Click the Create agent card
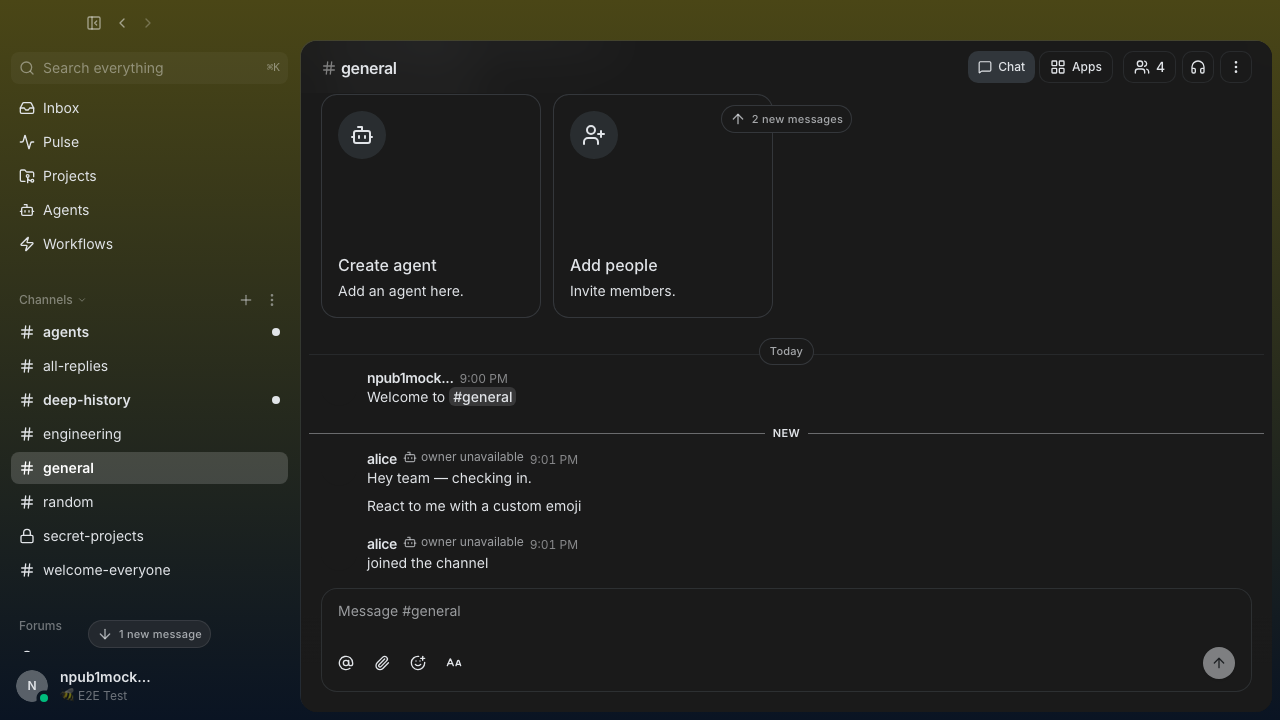 click(431, 206)
